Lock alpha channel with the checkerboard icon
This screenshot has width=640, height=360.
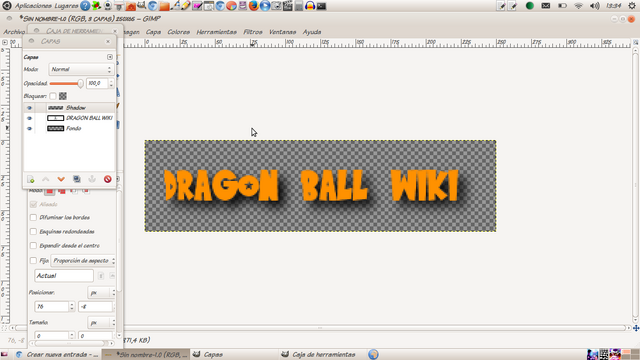[x=62, y=96]
